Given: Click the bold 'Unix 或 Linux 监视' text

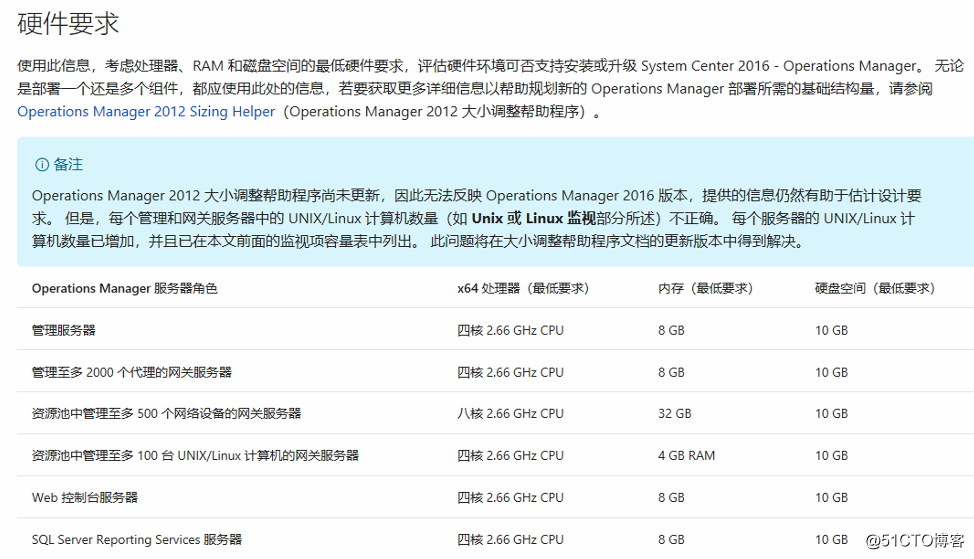Looking at the screenshot, I should click(534, 219).
